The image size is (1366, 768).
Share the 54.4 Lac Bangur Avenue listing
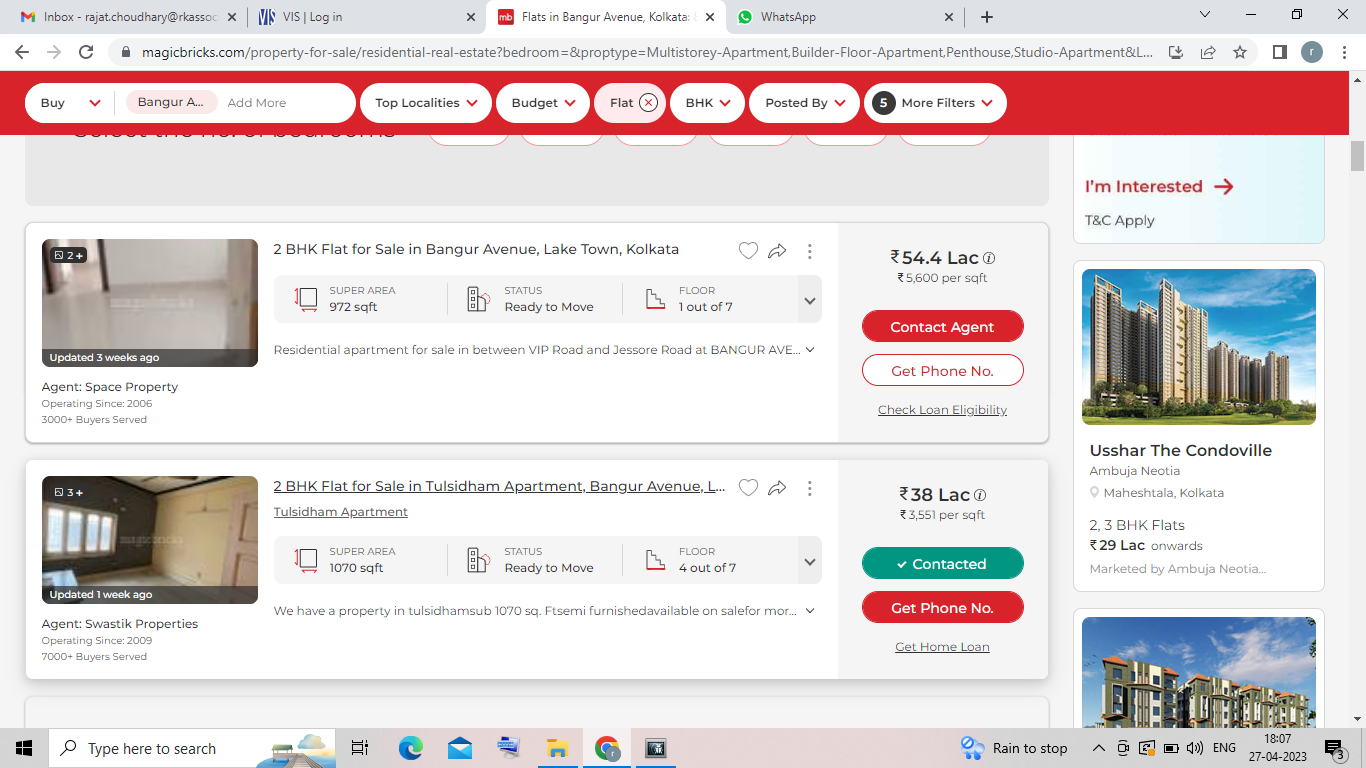pyautogui.click(x=777, y=251)
